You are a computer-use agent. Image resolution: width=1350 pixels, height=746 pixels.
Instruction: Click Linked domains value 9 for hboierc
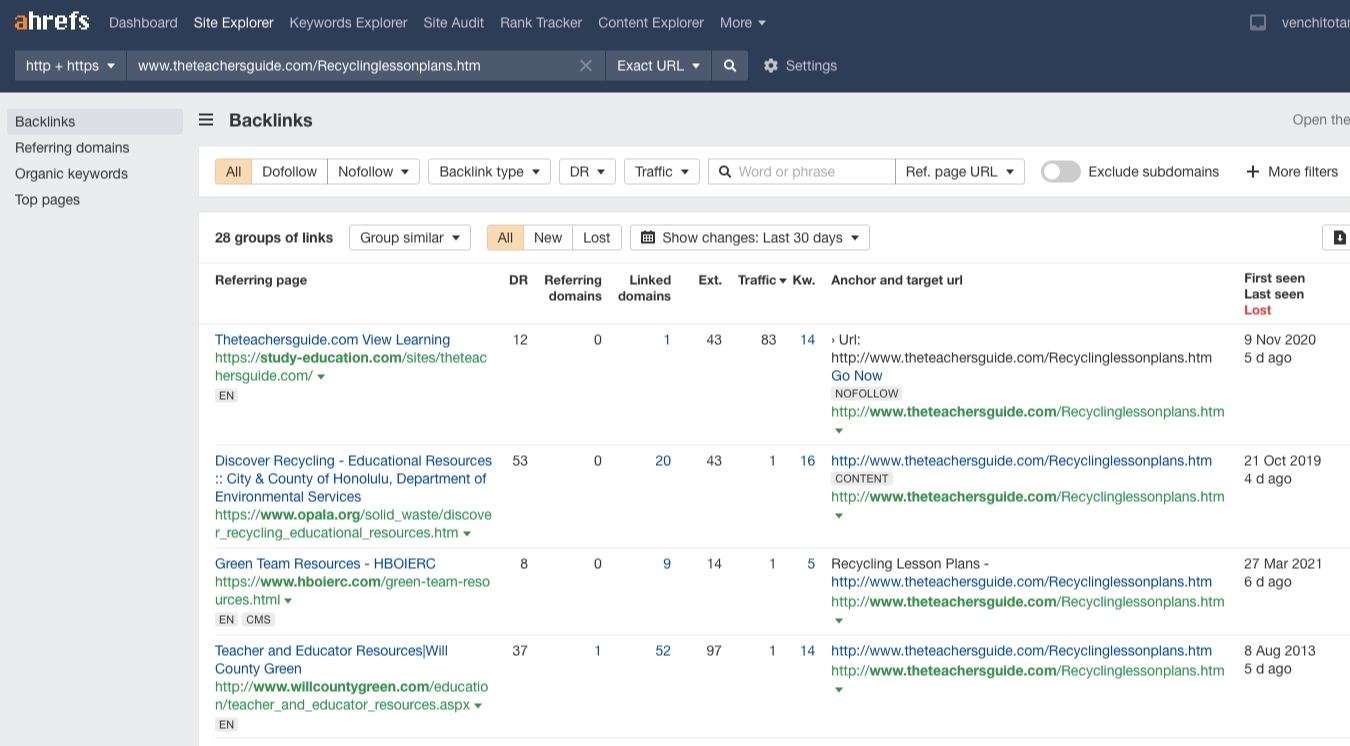point(667,564)
